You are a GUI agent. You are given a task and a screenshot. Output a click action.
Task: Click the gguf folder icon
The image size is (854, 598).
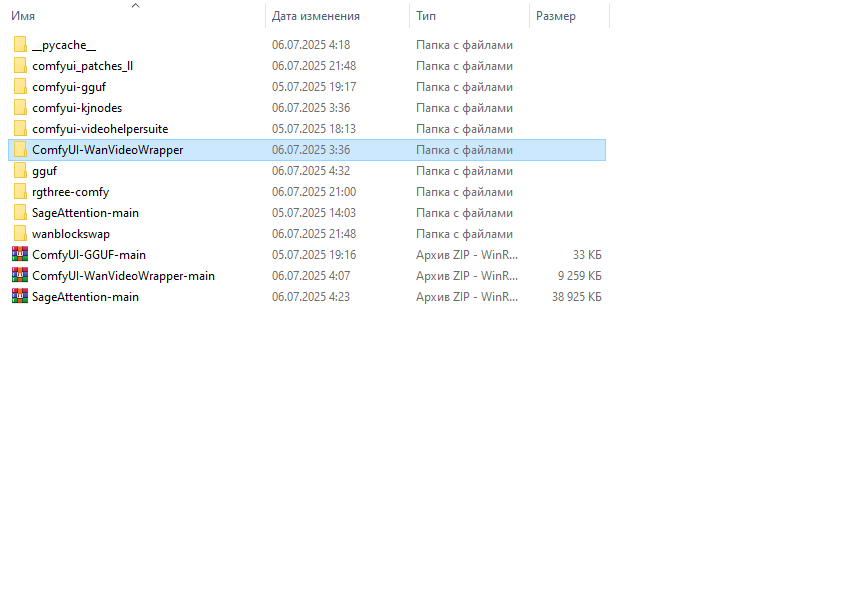20,170
